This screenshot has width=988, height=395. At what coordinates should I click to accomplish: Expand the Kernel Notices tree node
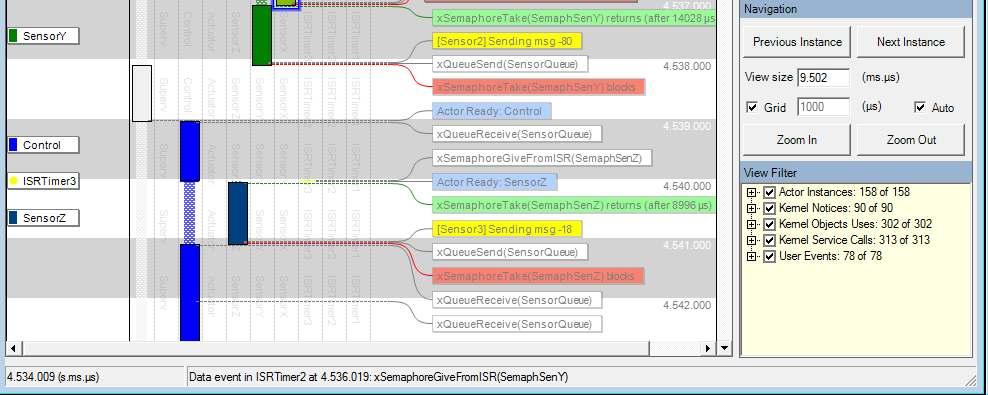coord(751,208)
